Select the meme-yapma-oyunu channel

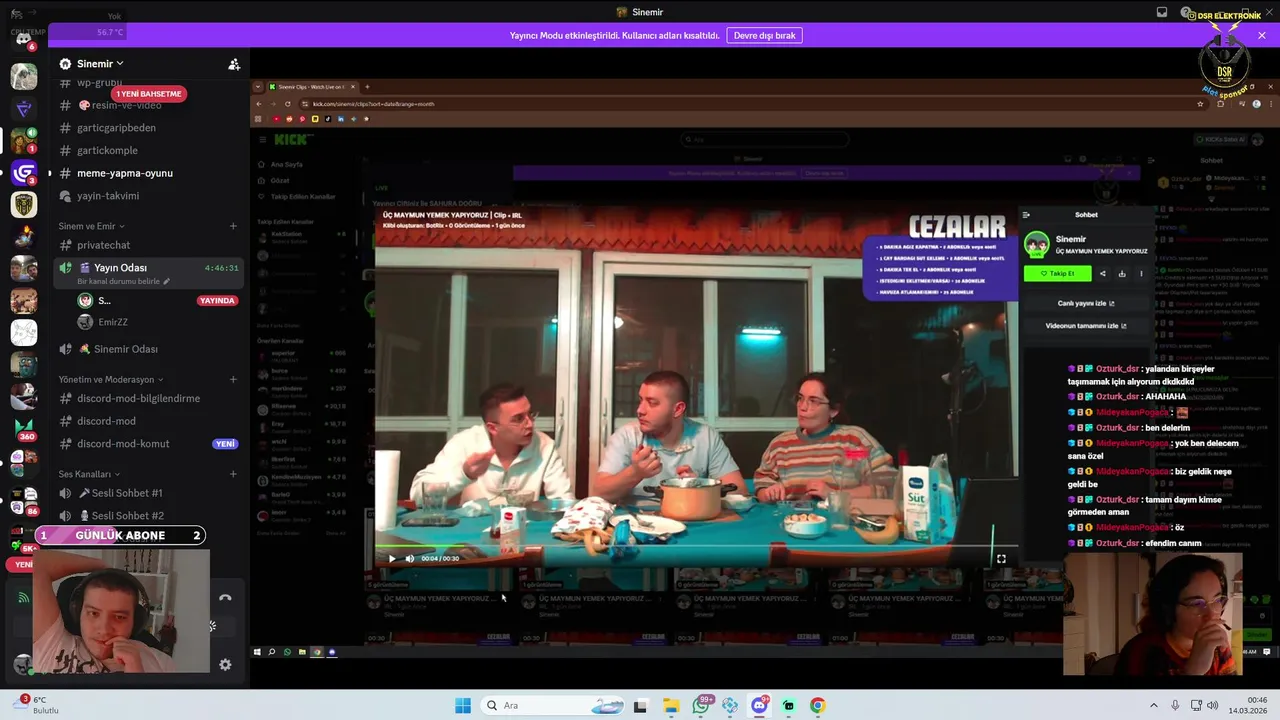point(124,173)
